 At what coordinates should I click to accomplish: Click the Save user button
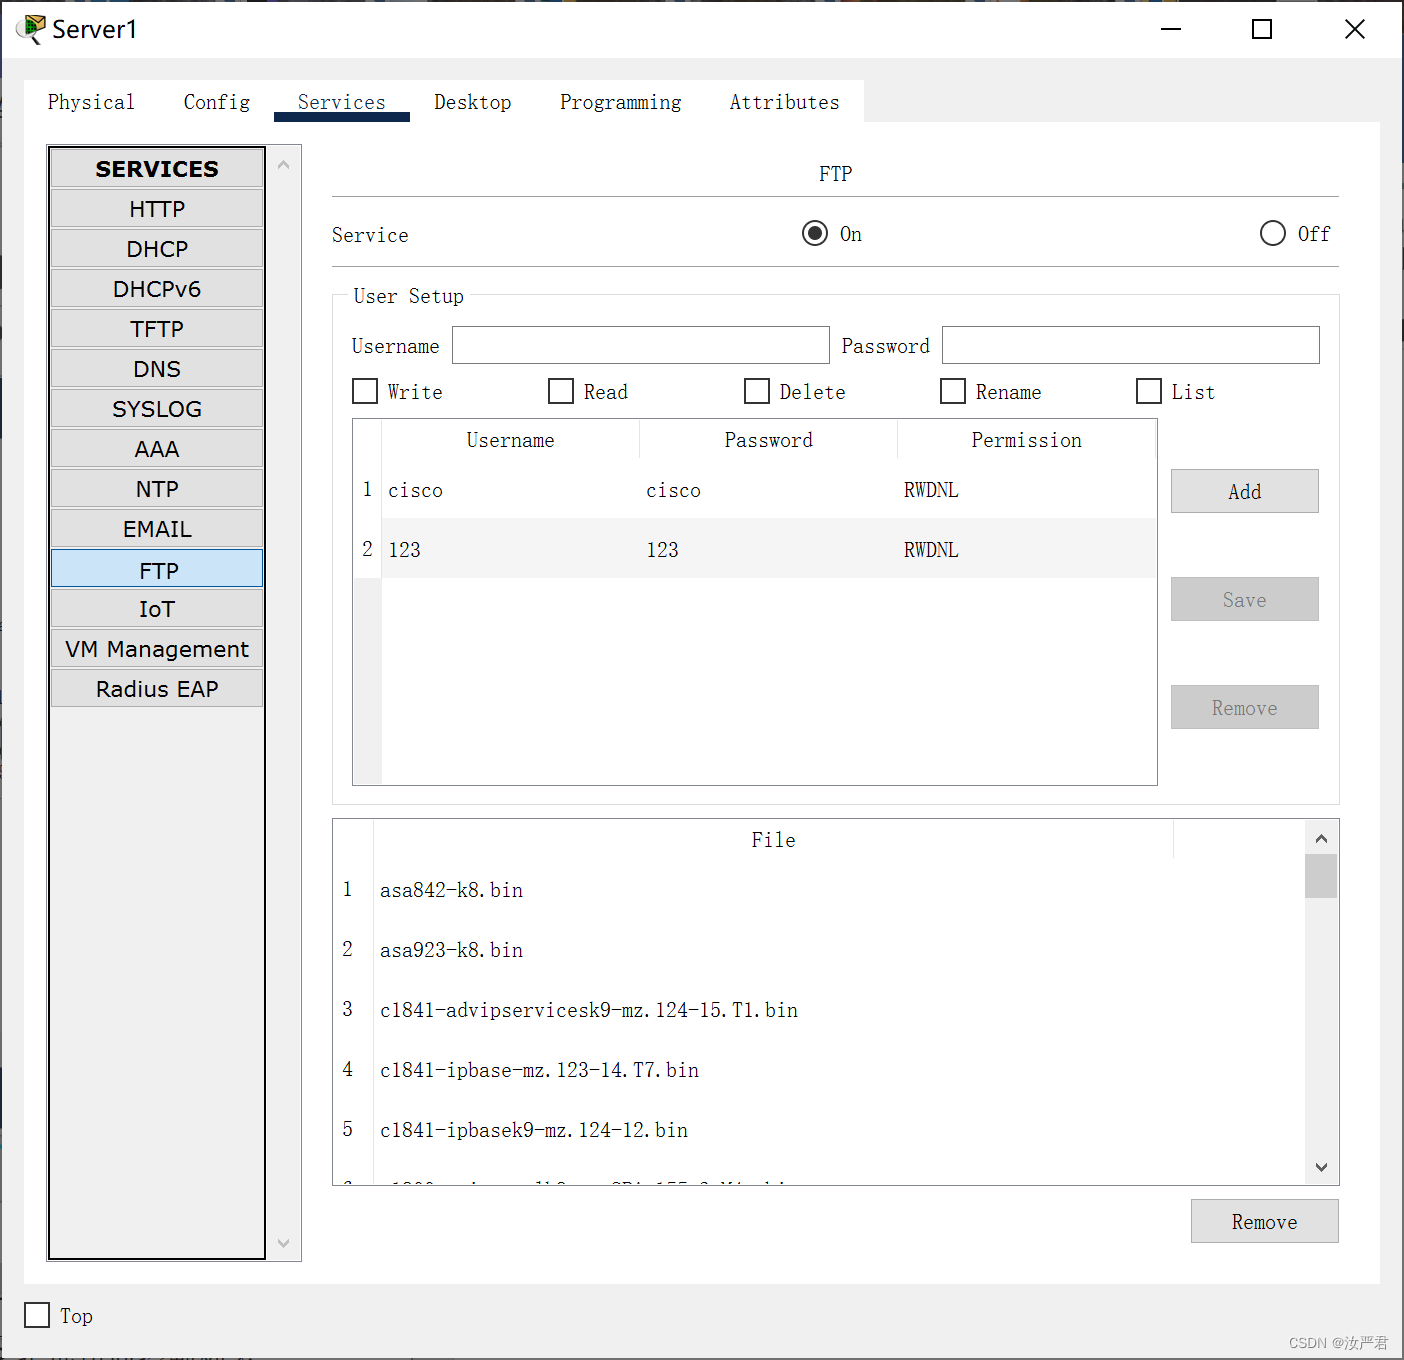tap(1245, 599)
